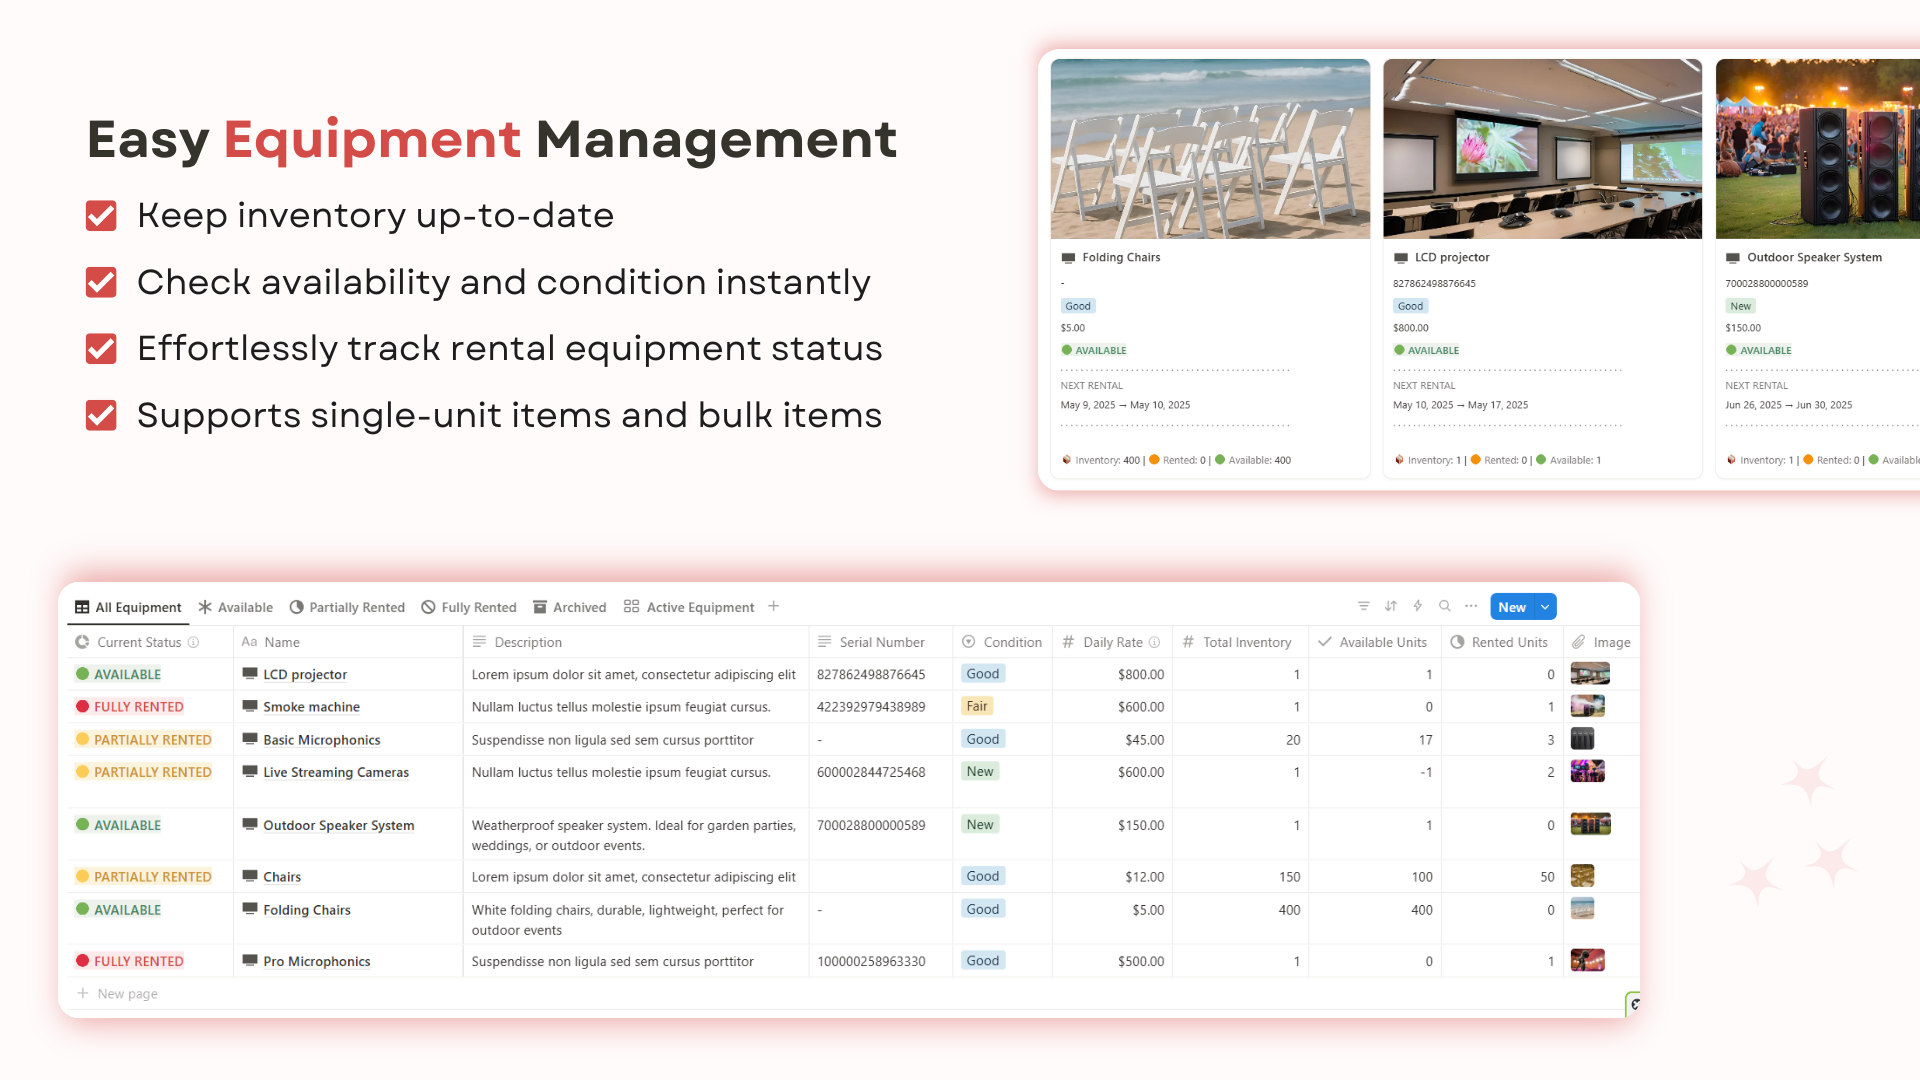Viewport: 1920px width, 1080px height.
Task: Click the $800.00 price on LCD projector card
Action: pyautogui.click(x=1411, y=328)
